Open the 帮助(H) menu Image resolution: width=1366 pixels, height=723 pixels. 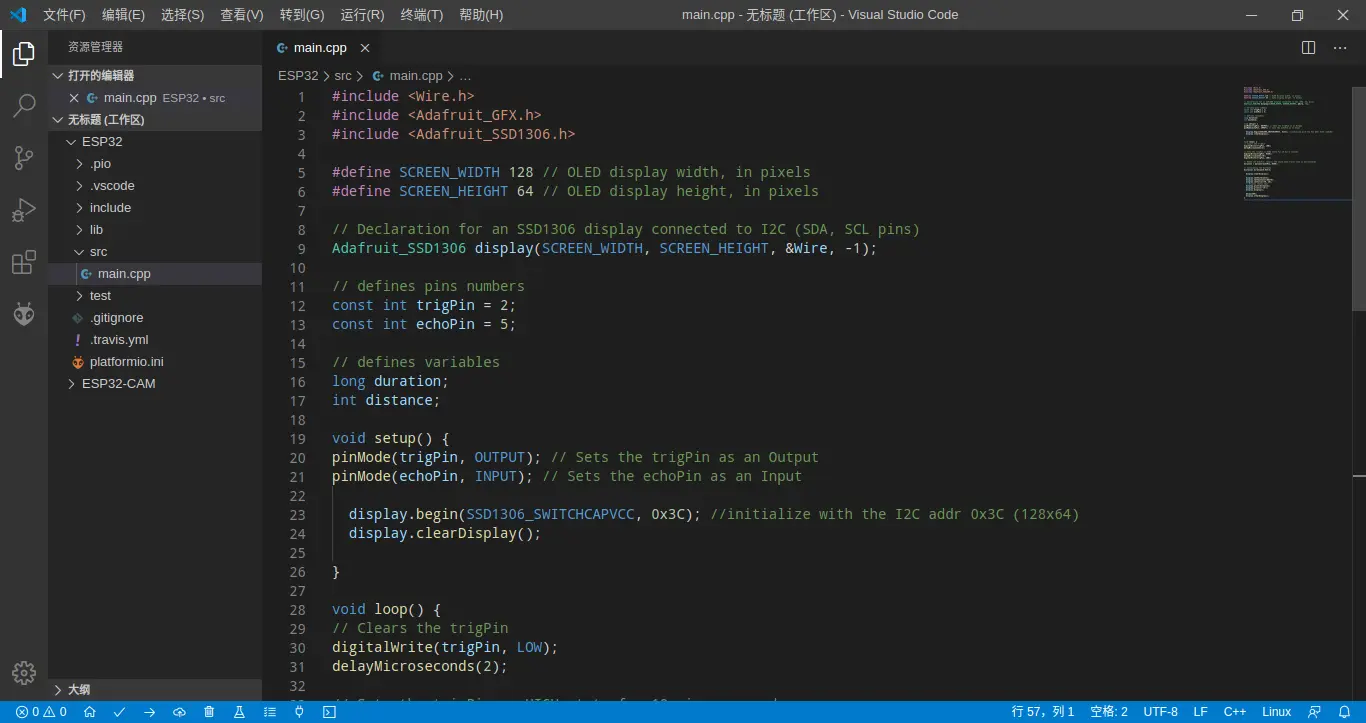pyautogui.click(x=481, y=15)
